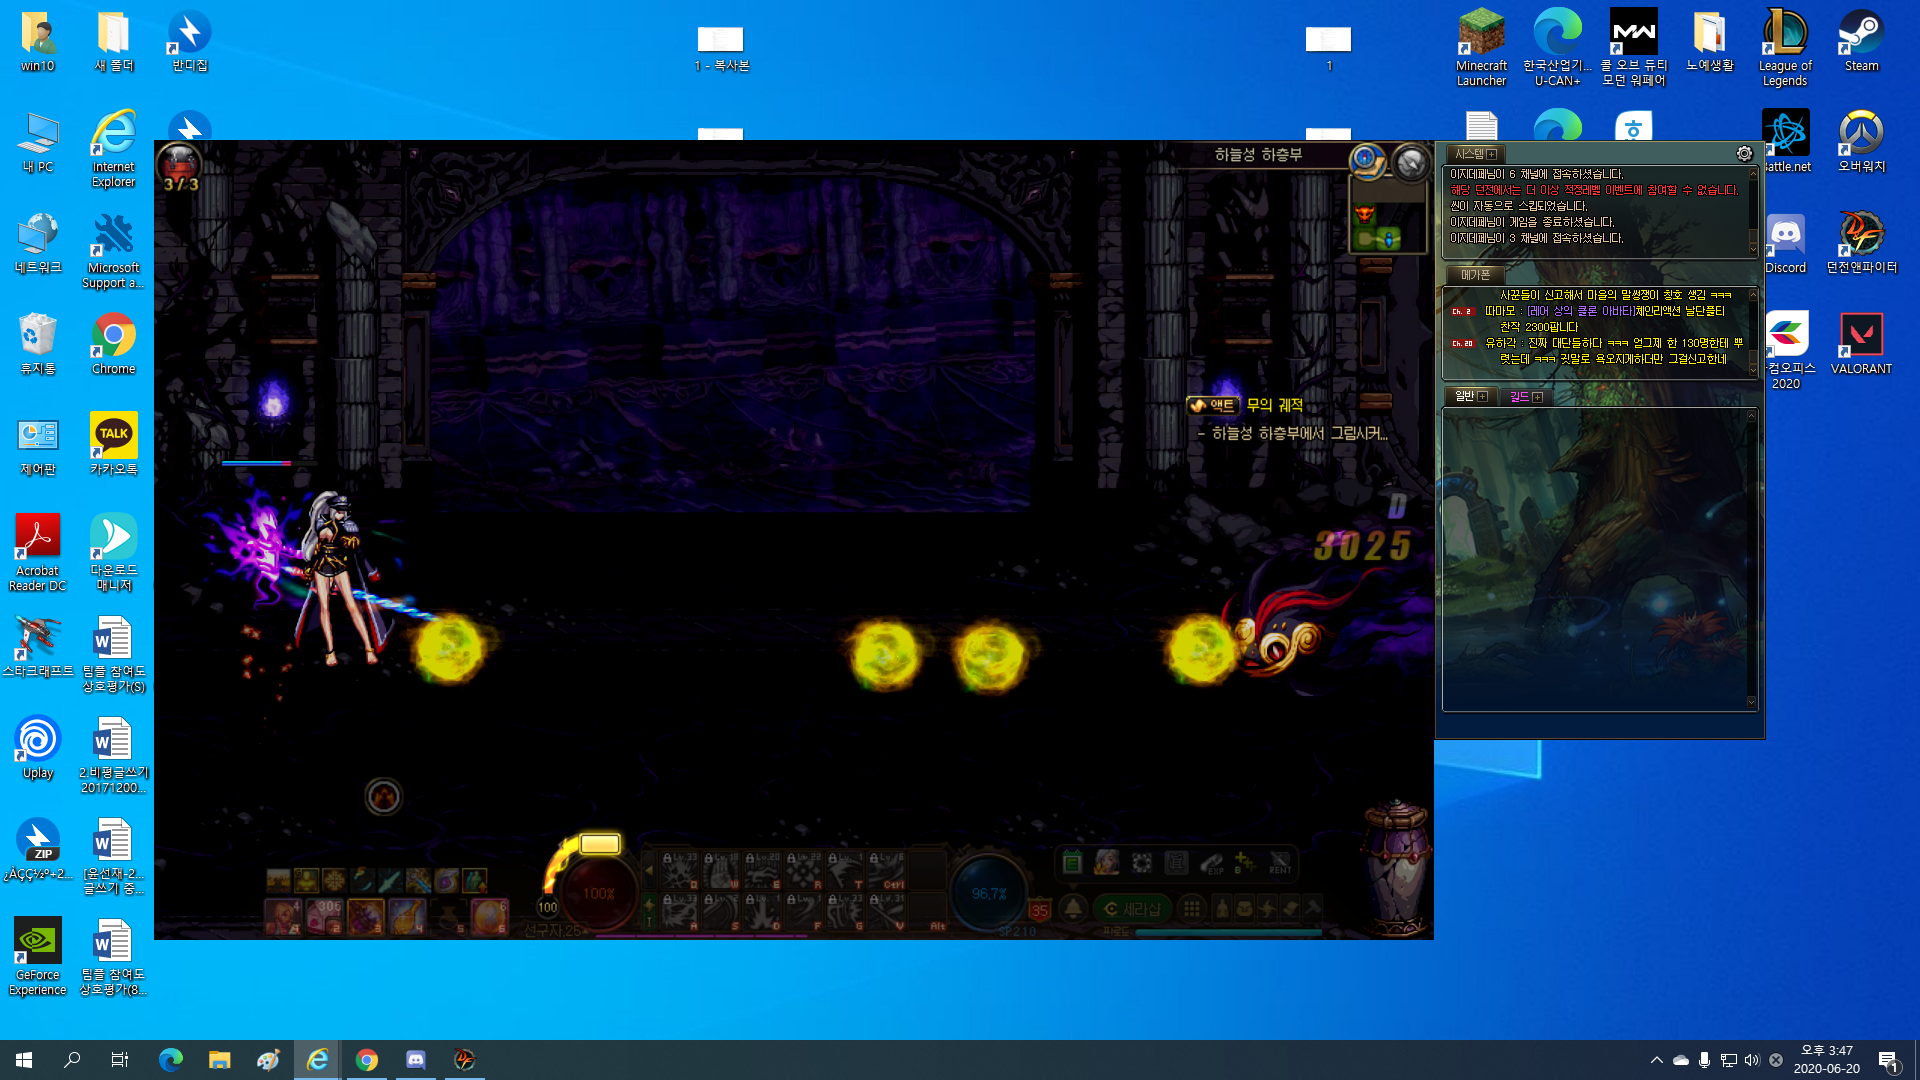Open the chat settings gear icon

click(1744, 153)
